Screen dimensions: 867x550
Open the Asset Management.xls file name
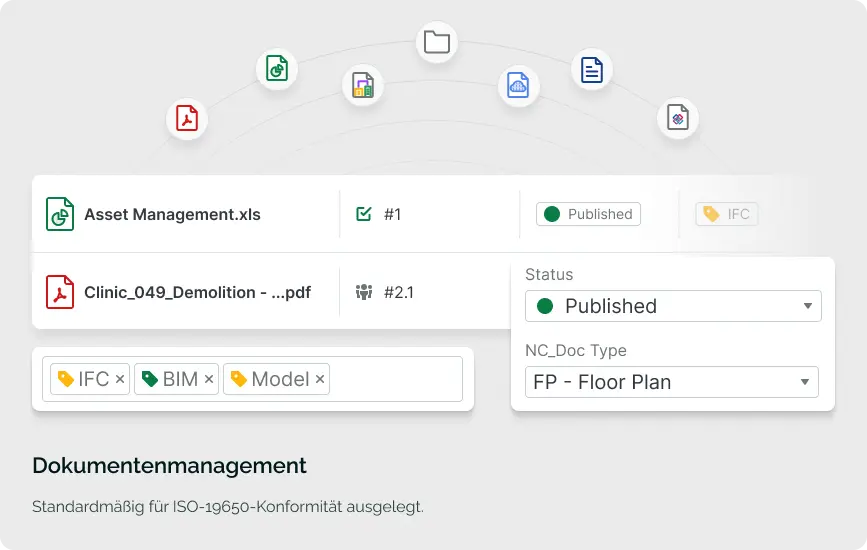click(173, 214)
